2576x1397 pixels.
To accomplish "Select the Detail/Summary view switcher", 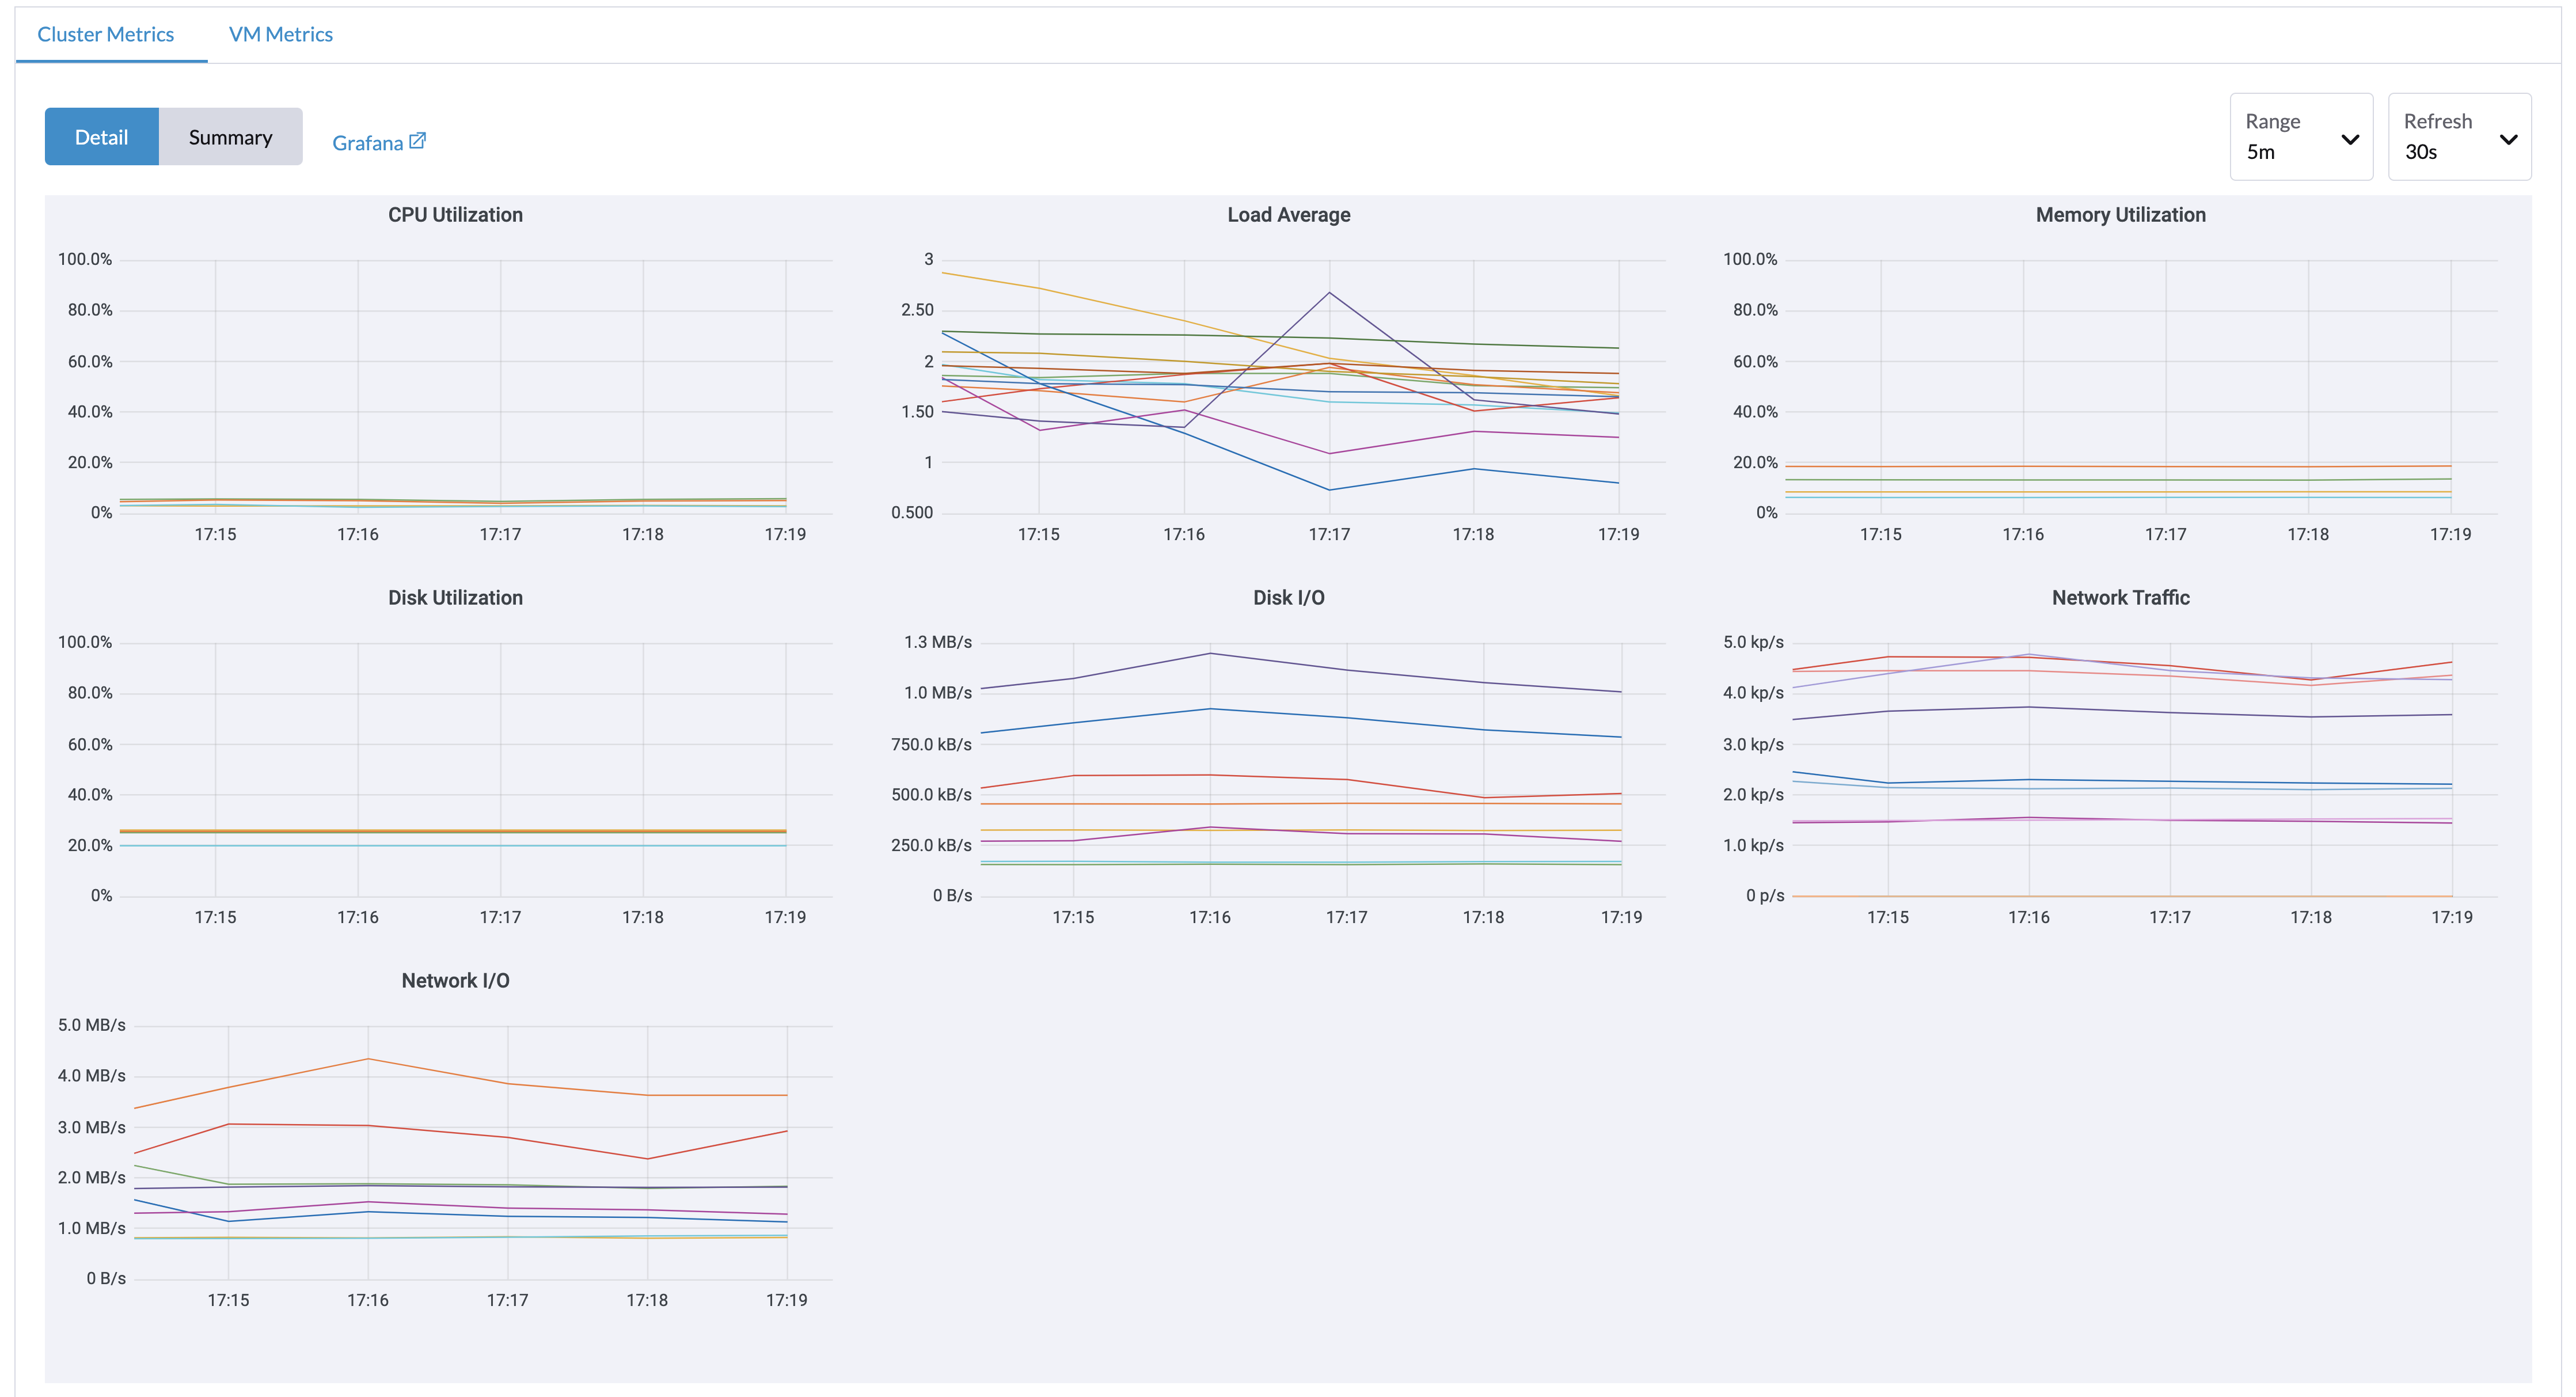I will 172,136.
